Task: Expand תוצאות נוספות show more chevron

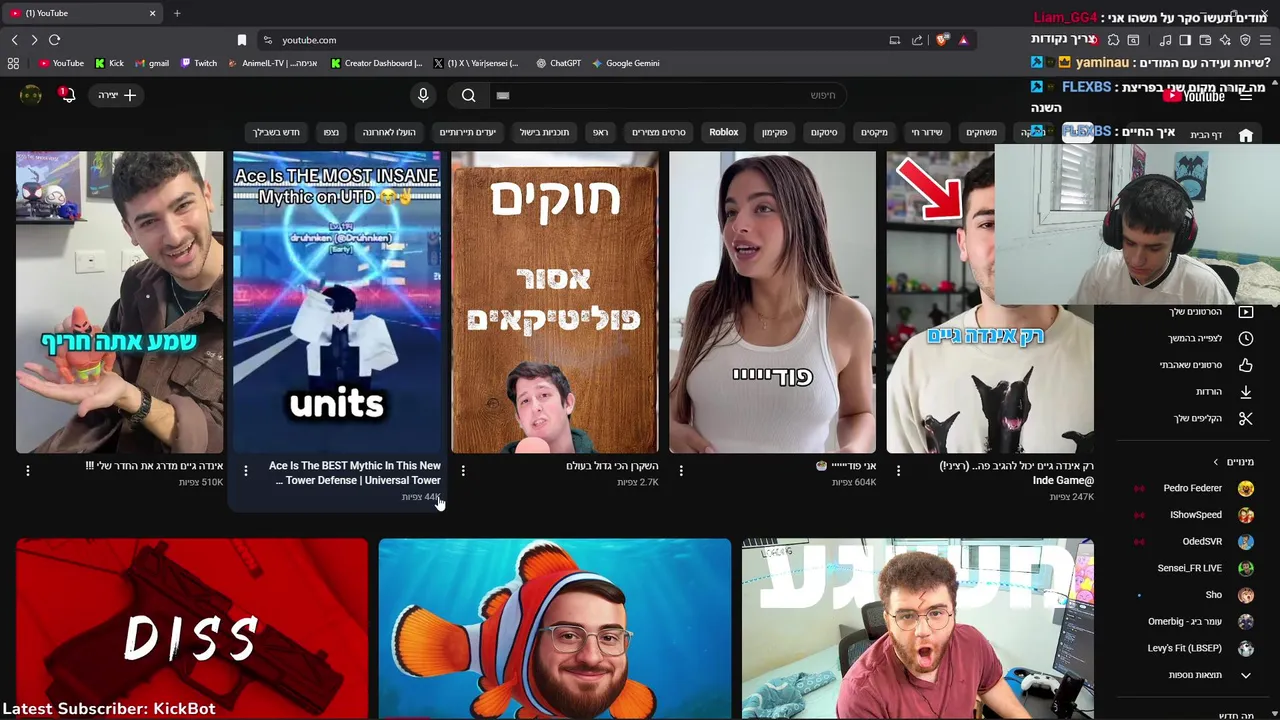Action: [1246, 675]
